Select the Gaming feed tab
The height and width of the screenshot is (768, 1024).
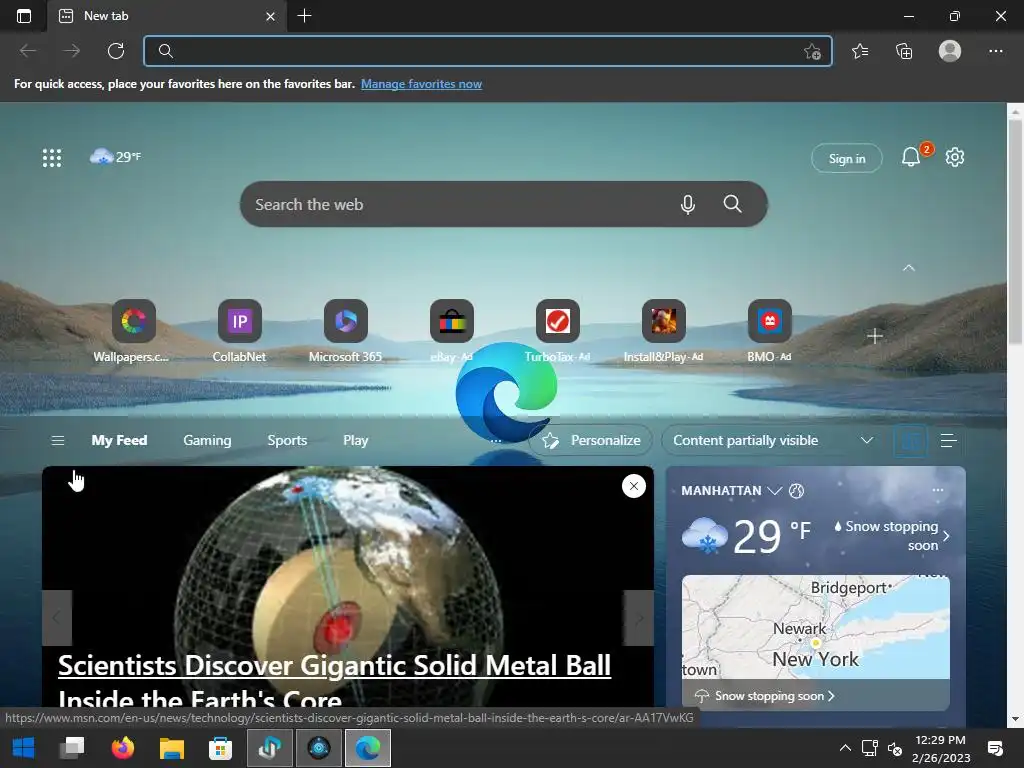pyautogui.click(x=207, y=440)
